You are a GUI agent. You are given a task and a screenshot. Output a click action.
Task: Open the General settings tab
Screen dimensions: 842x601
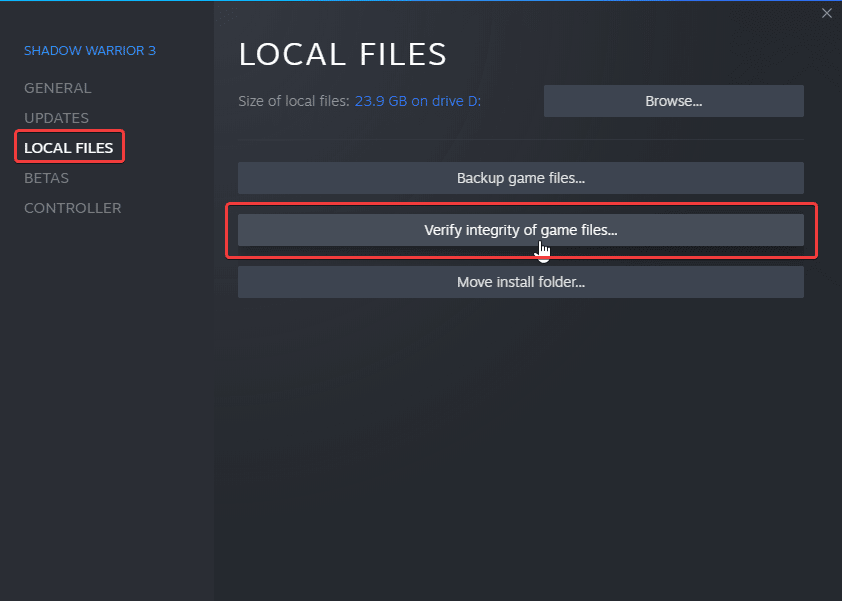(x=57, y=88)
